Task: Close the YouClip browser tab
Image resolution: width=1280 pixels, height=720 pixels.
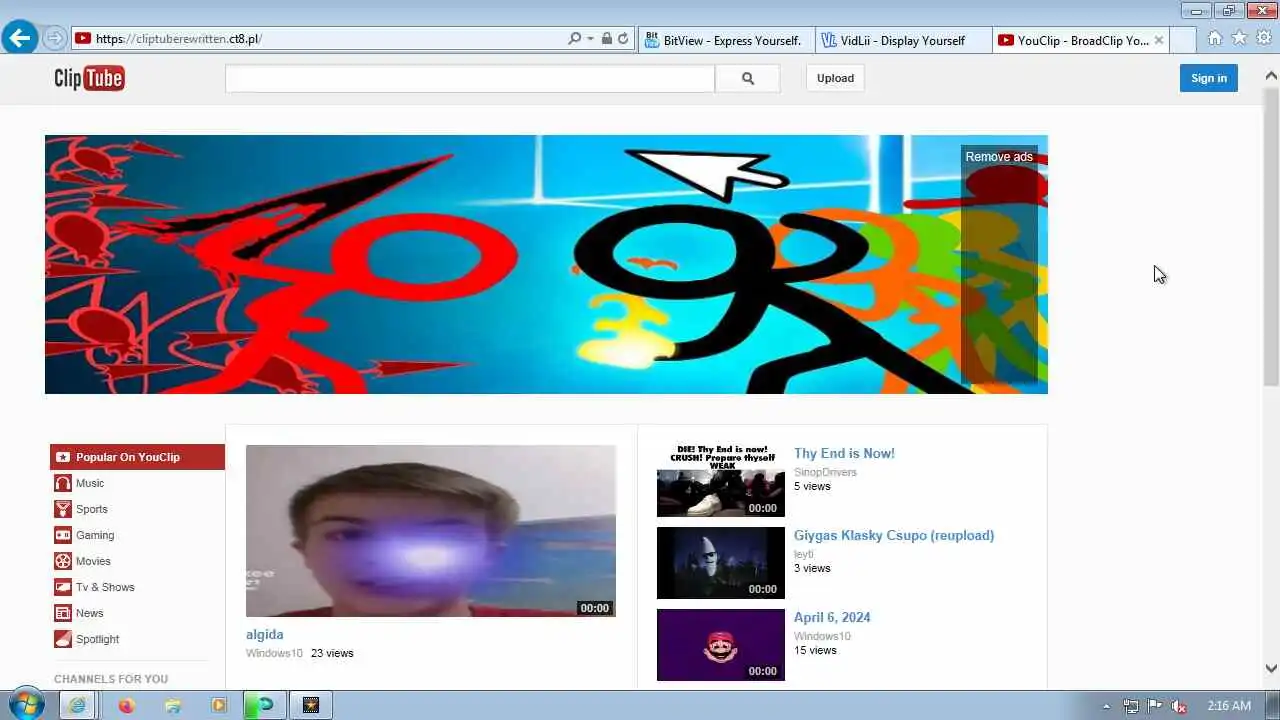Action: point(1159,40)
